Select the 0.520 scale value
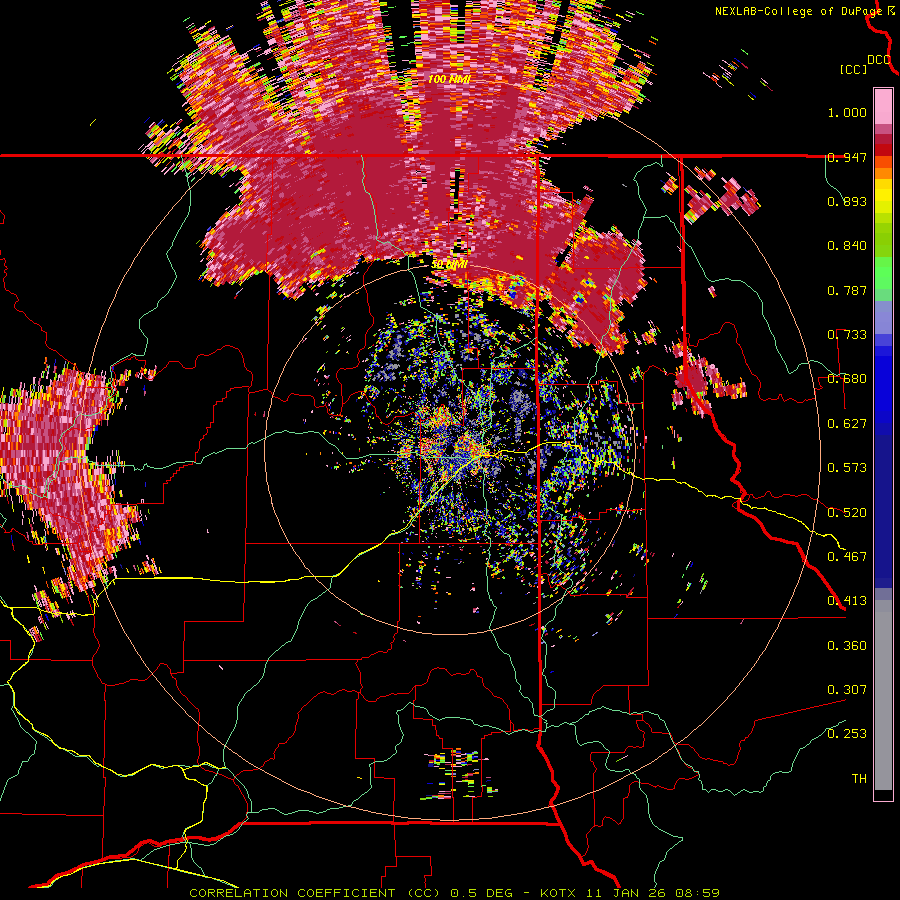Screen dimensions: 900x900 click(x=847, y=512)
